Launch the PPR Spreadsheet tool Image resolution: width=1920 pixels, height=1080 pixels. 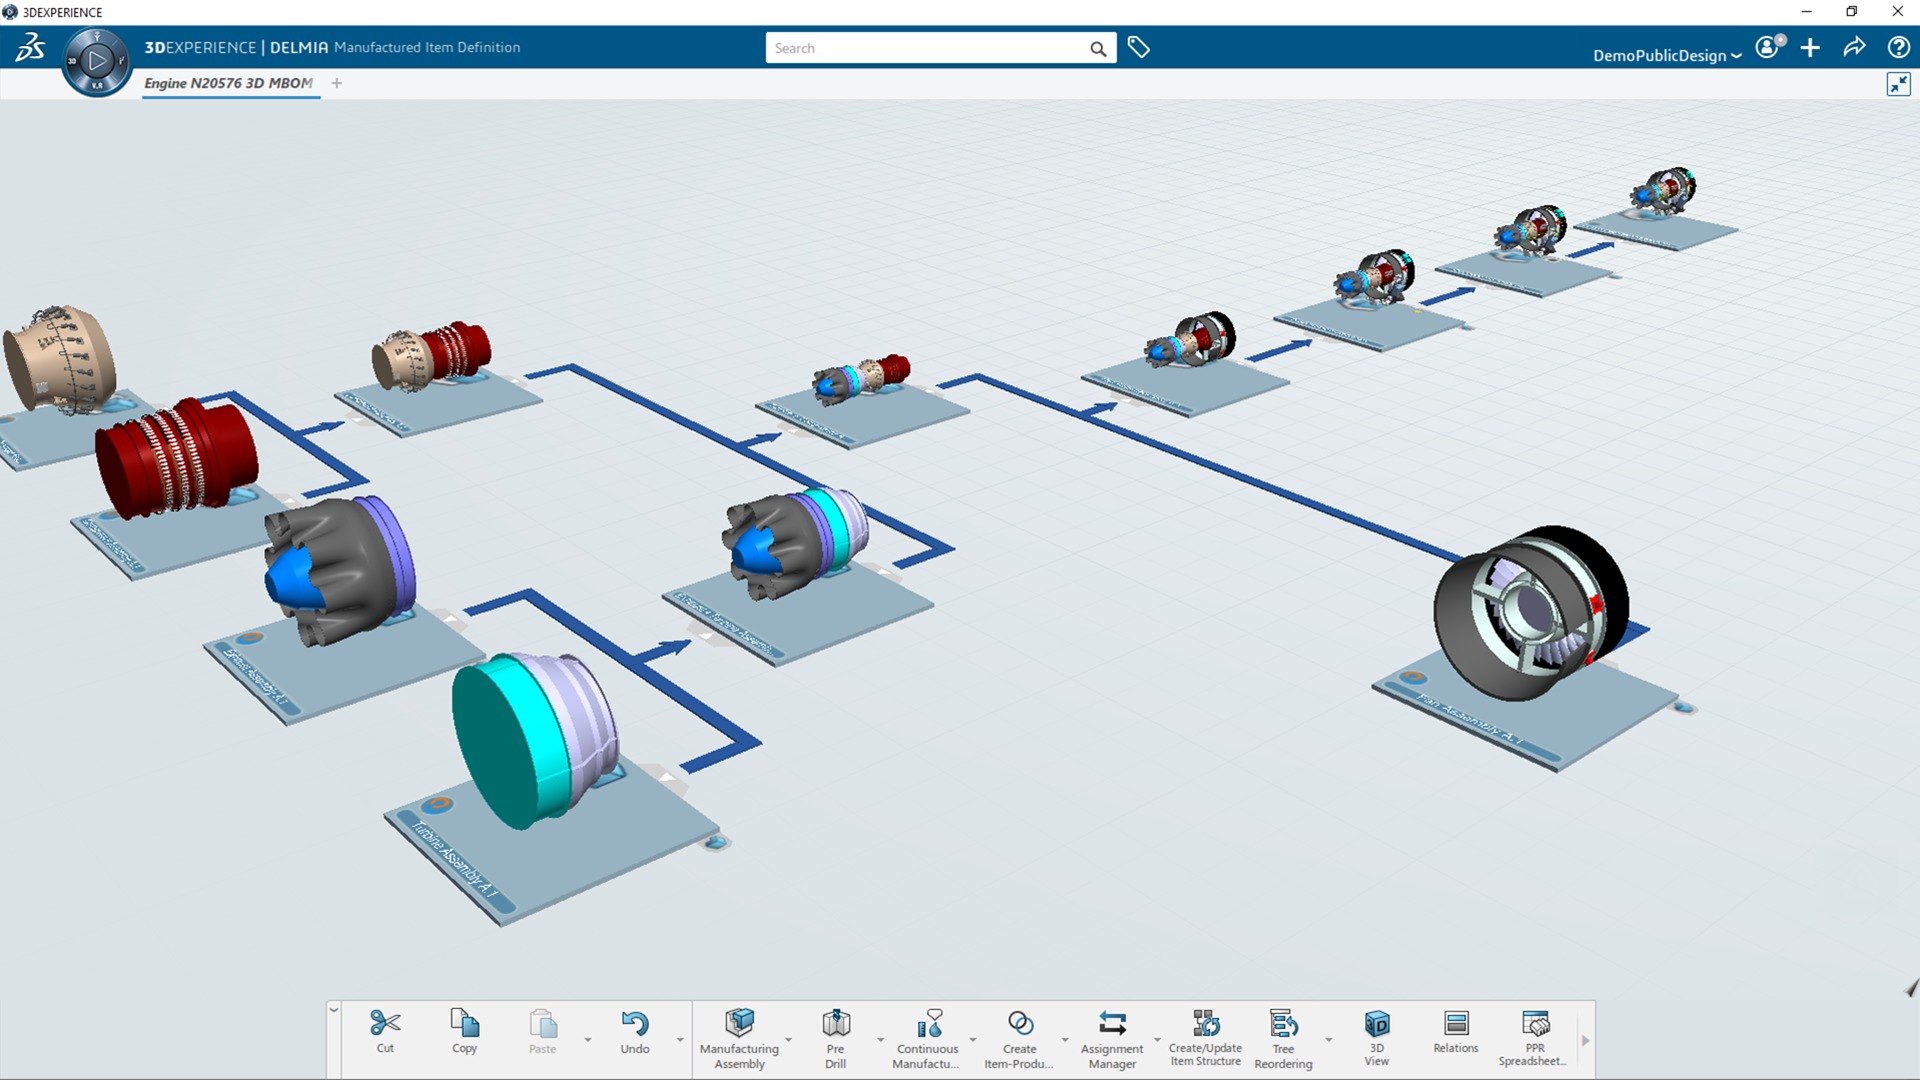click(1534, 1037)
